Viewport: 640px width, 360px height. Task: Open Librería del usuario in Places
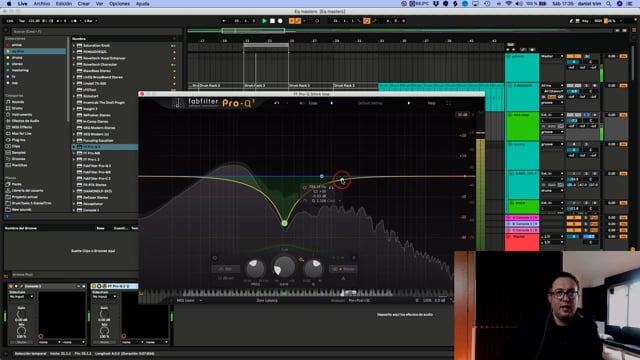pos(27,191)
